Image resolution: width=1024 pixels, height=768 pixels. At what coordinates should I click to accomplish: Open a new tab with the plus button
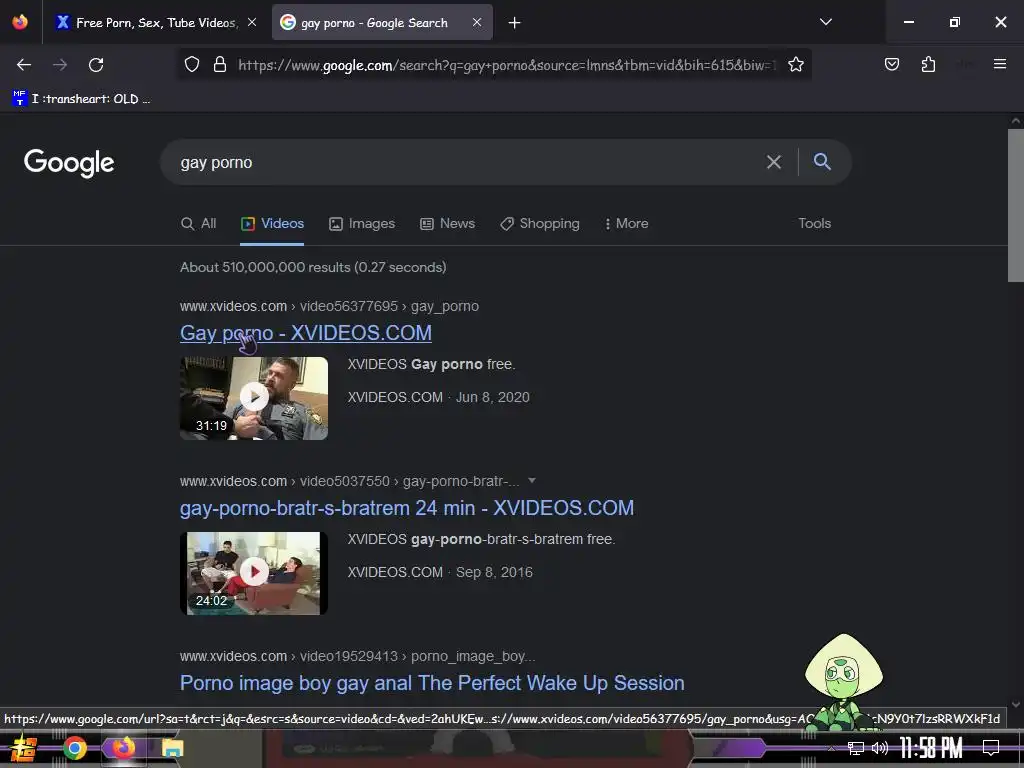(515, 23)
